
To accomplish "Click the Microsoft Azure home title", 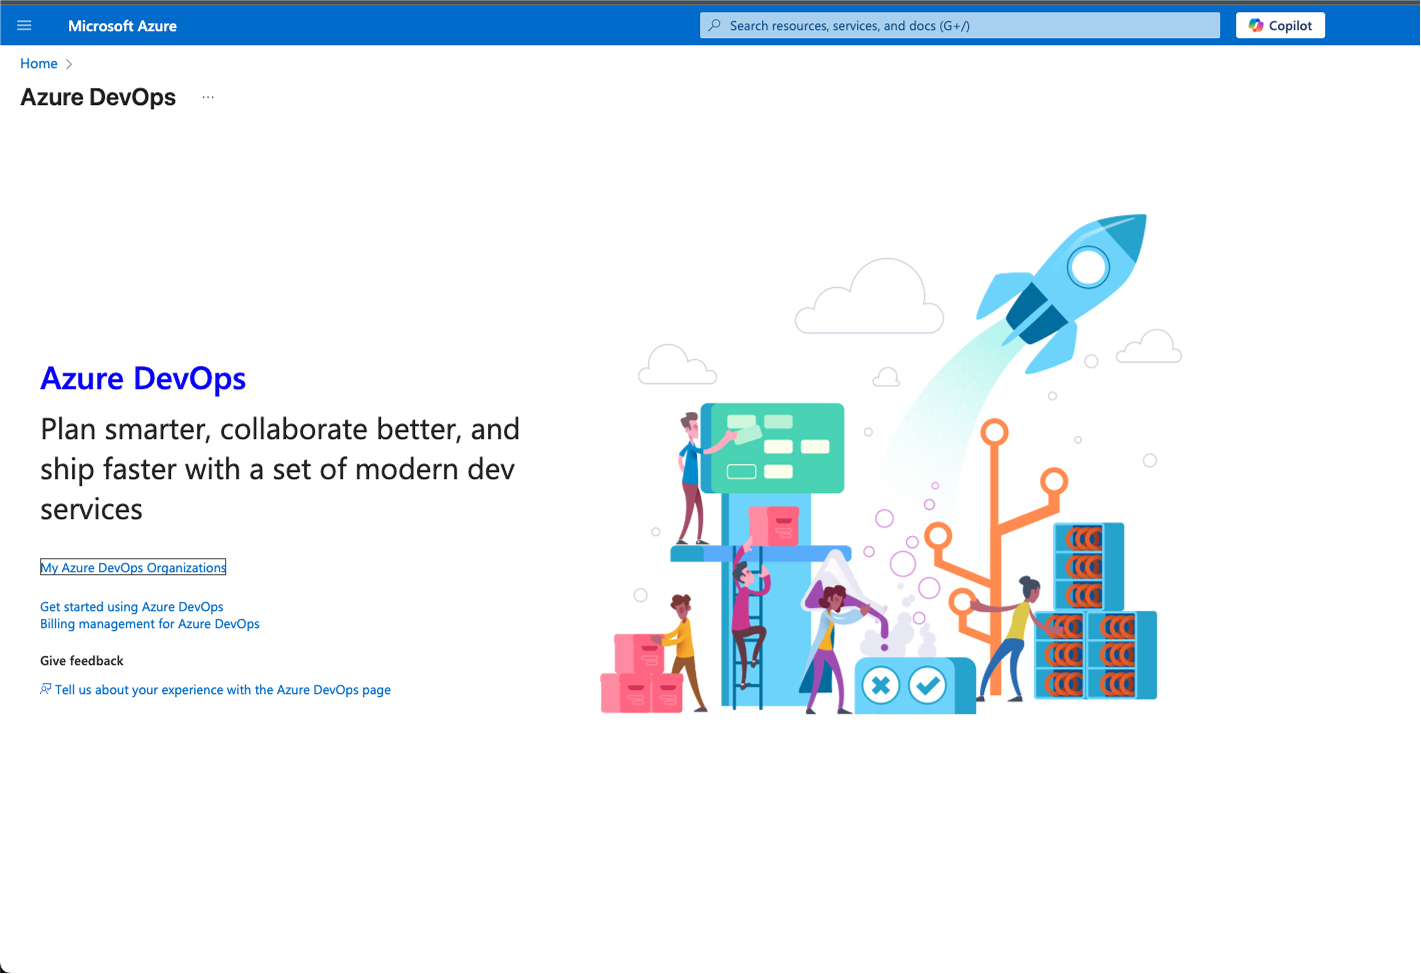I will tap(122, 26).
